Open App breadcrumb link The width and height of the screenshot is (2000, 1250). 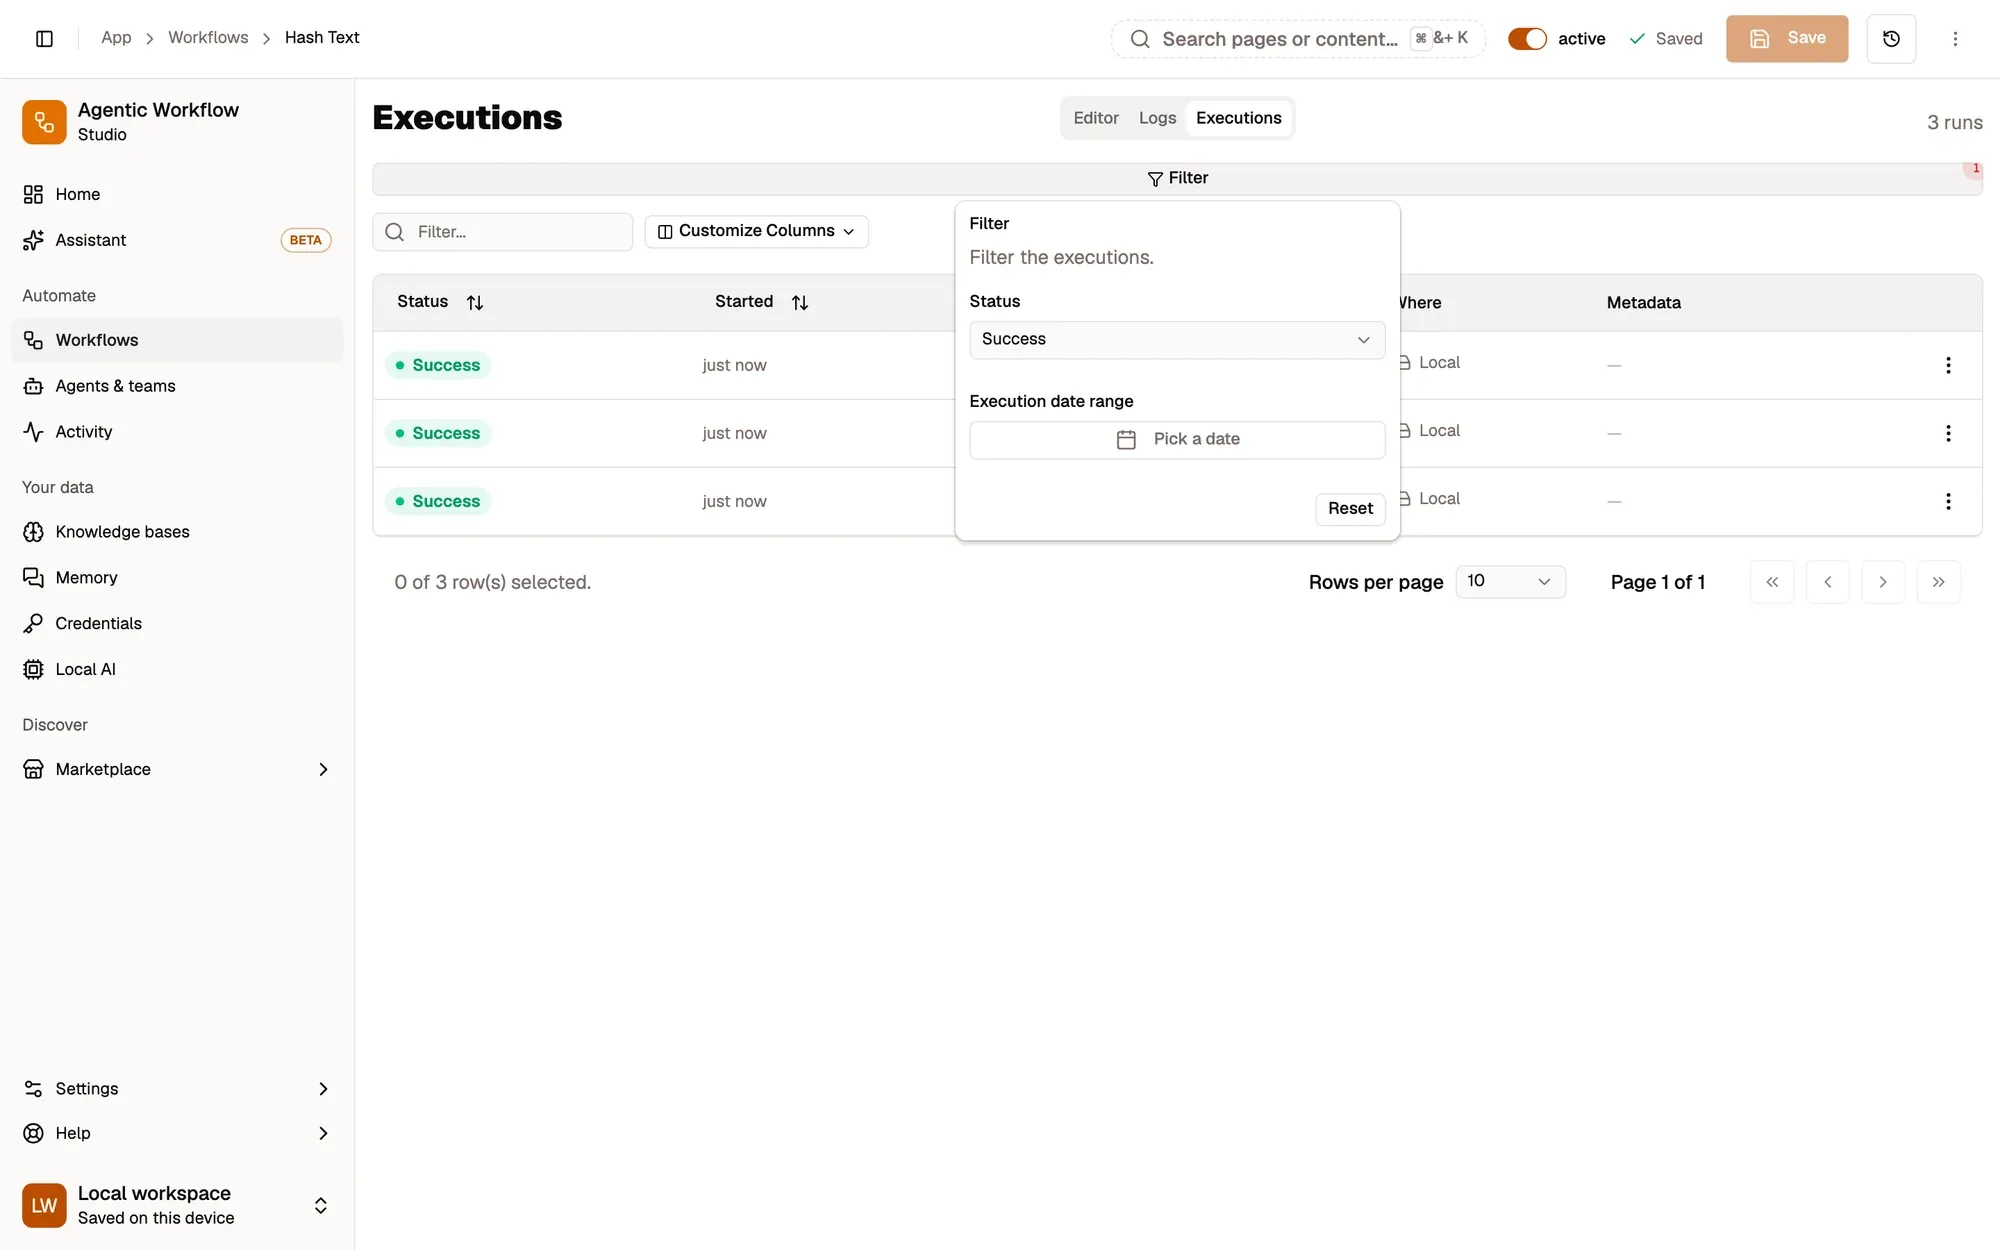(116, 38)
